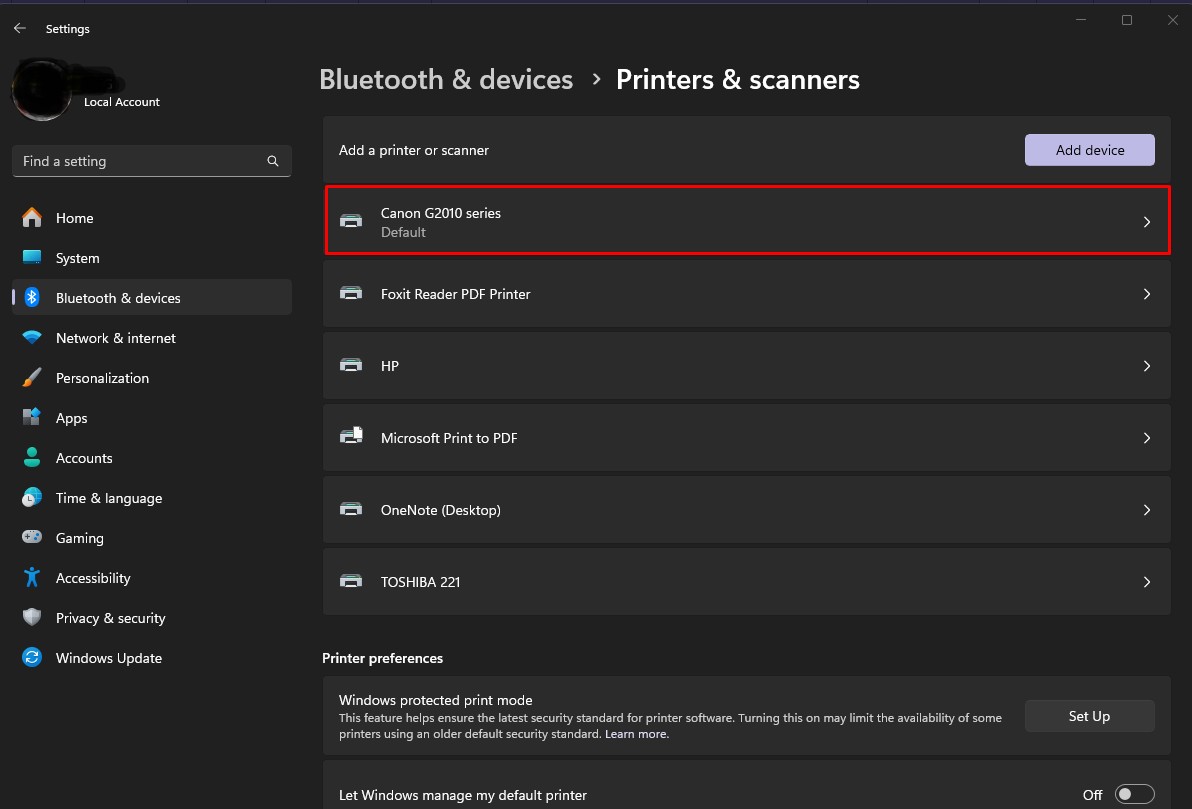Click the Accounts person icon
Viewport: 1192px width, 809px height.
pos(32,458)
